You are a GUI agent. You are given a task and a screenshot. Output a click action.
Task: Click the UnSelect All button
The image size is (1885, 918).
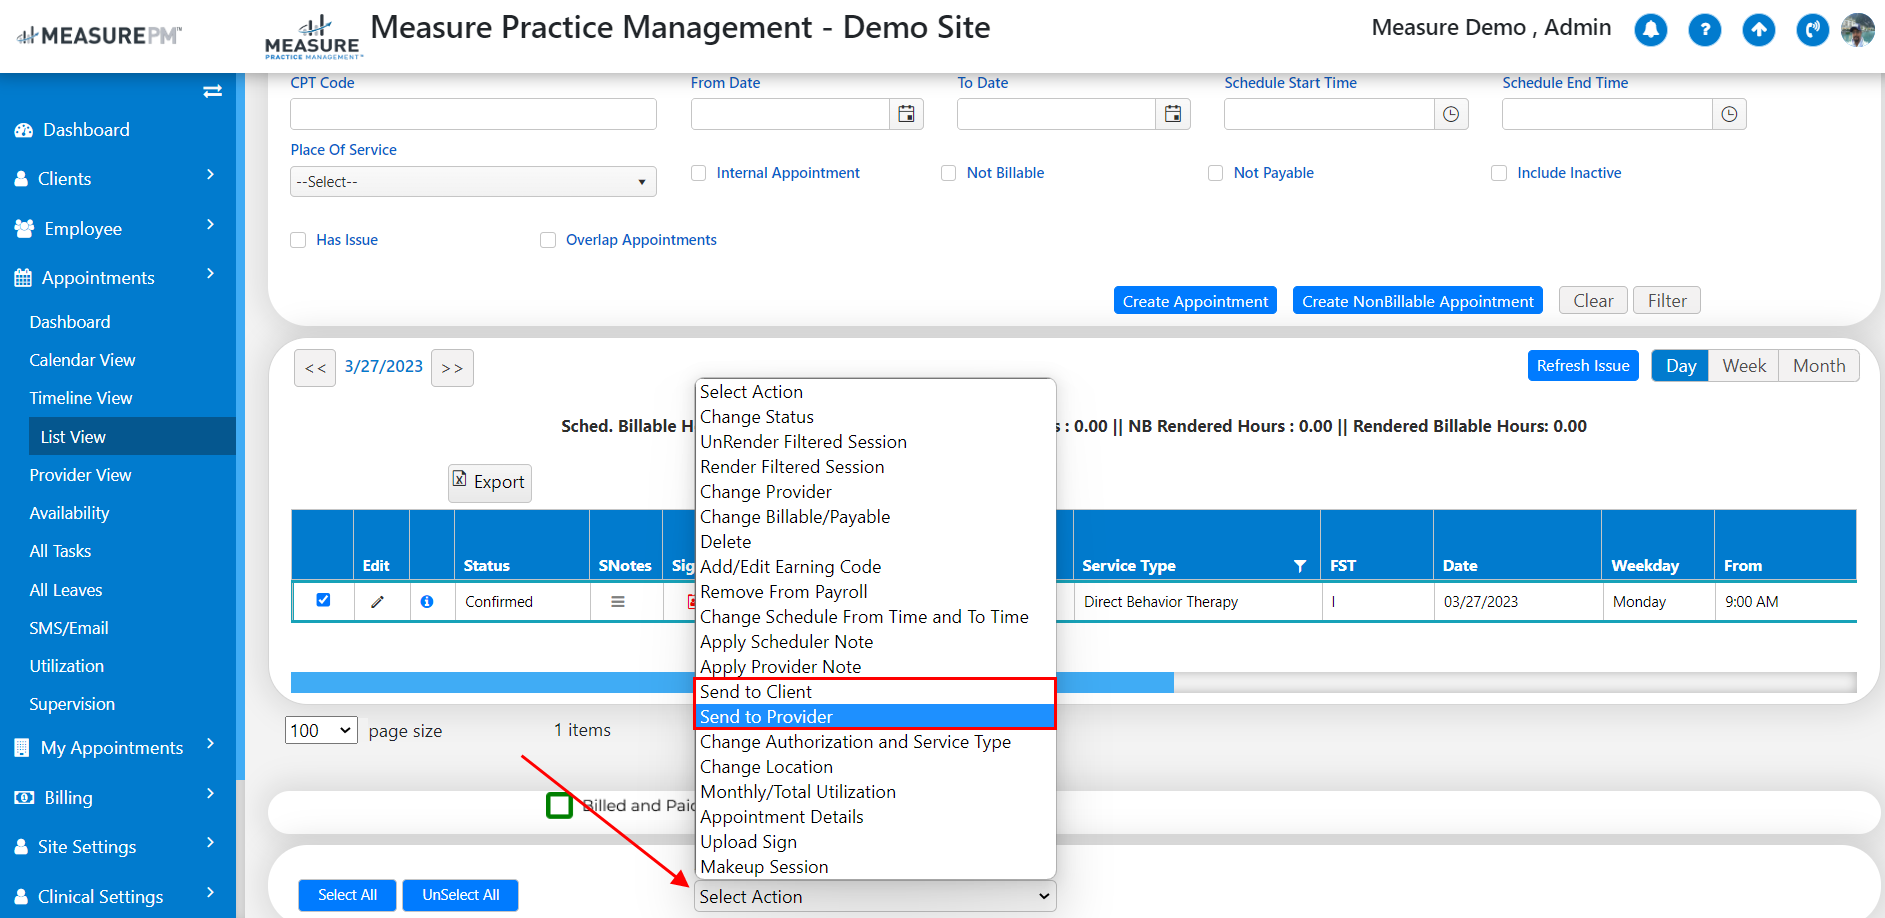pyautogui.click(x=460, y=895)
